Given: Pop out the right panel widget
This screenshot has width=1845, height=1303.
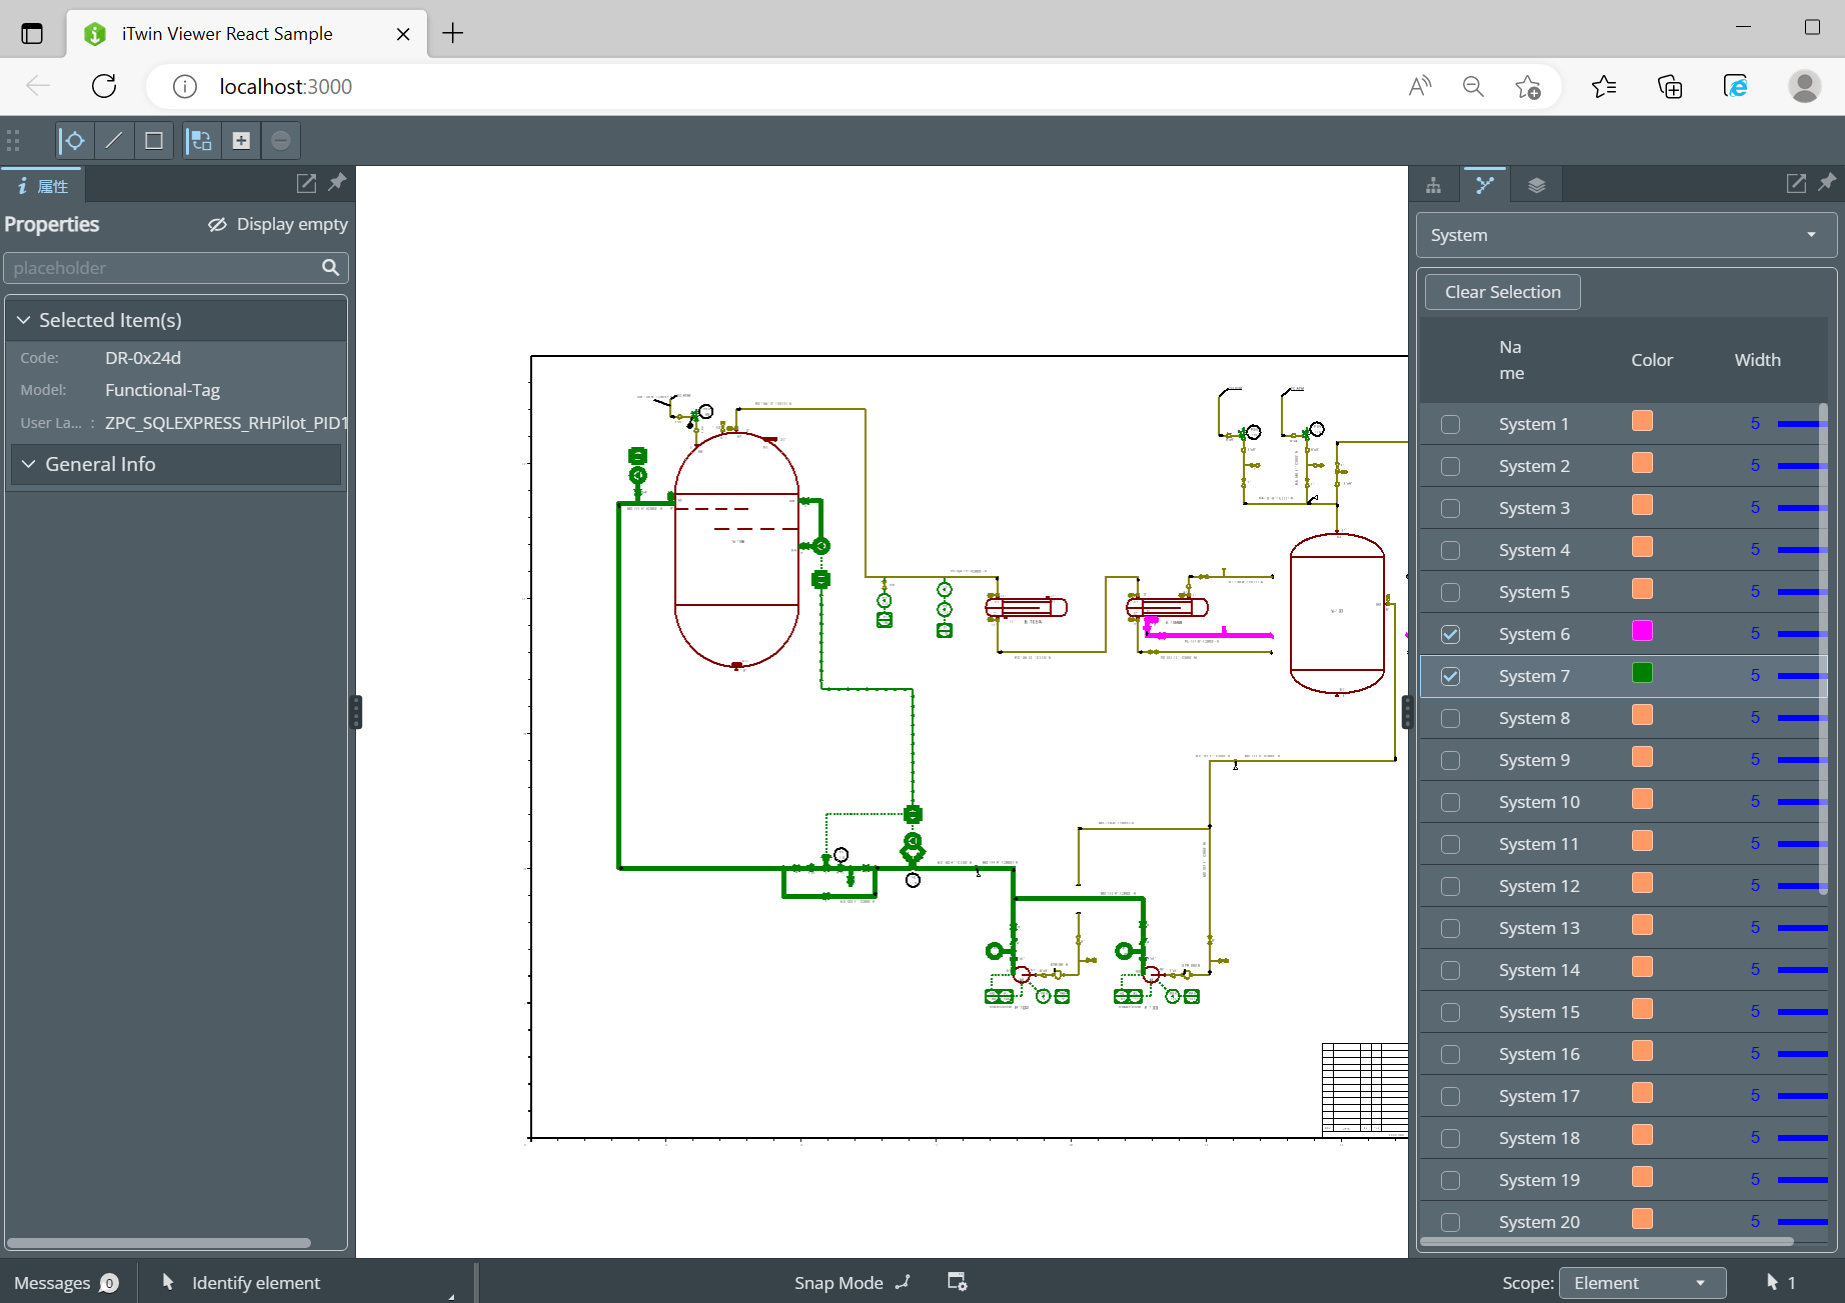Looking at the screenshot, I should (1796, 183).
